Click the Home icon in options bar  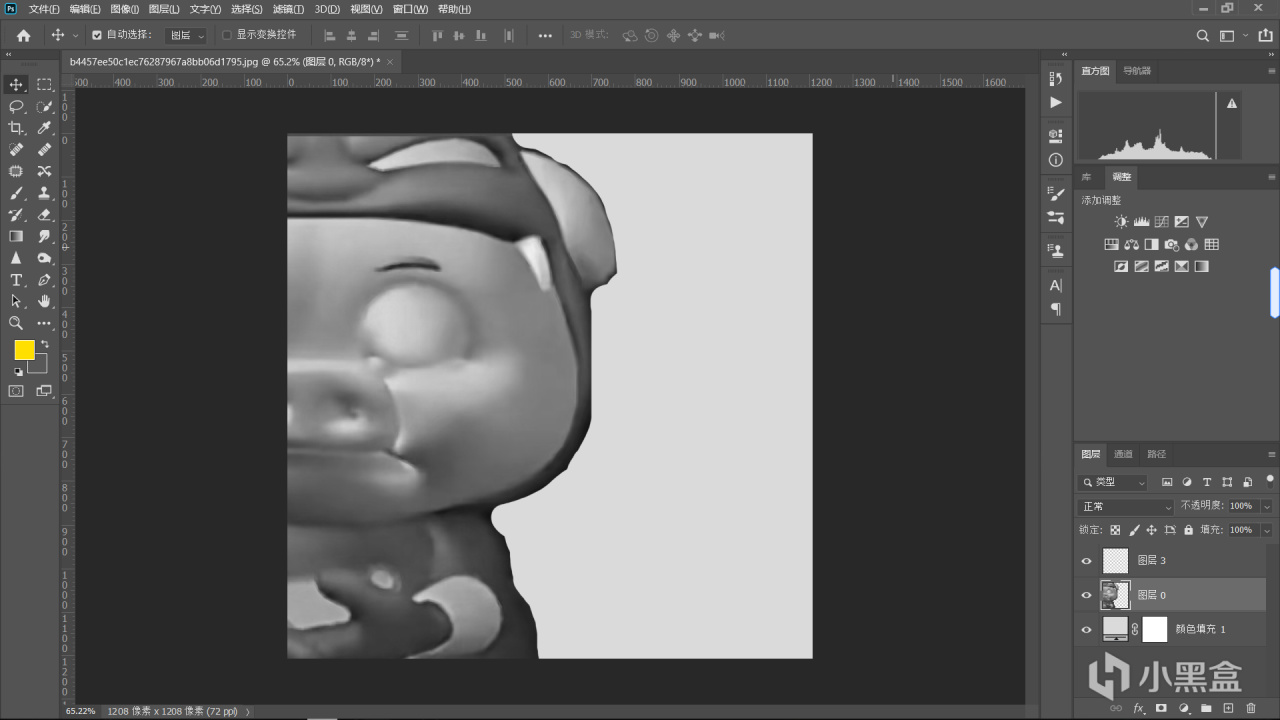23,35
